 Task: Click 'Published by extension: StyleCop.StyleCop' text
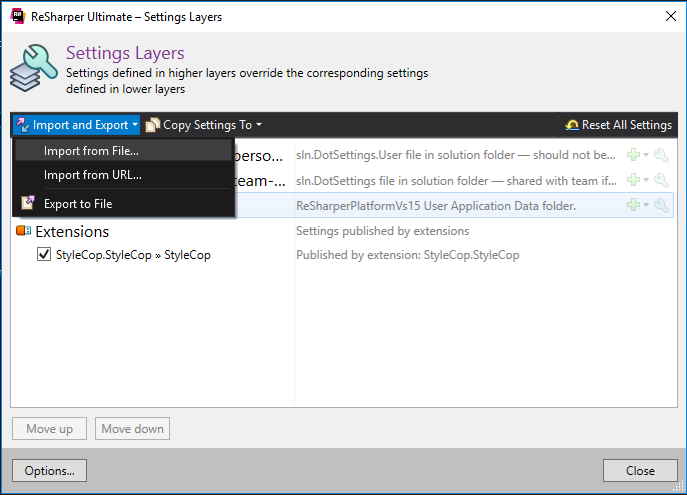(x=407, y=255)
